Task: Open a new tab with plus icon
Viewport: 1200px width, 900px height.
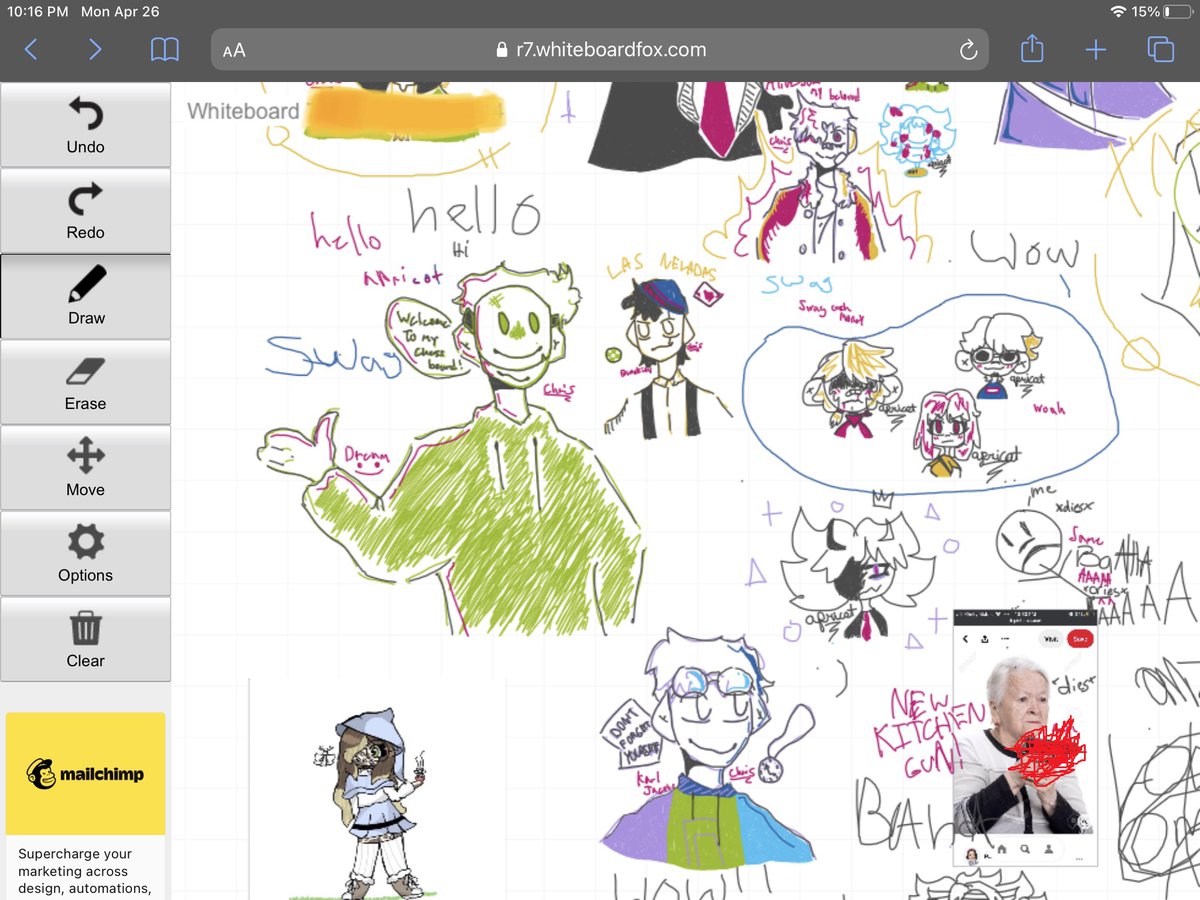Action: pos(1096,49)
